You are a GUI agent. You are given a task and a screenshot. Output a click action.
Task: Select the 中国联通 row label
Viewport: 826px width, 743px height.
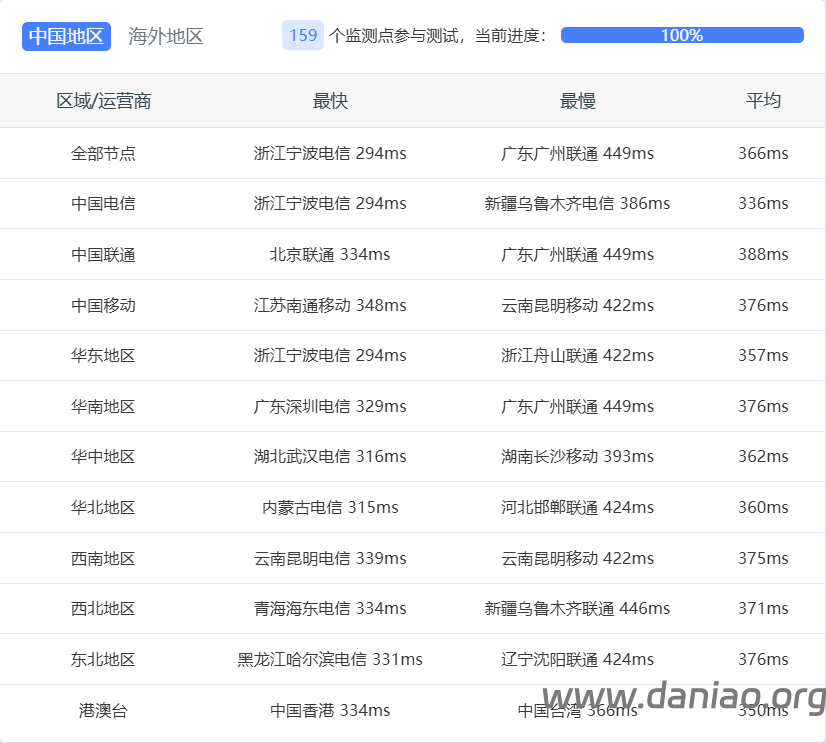(x=103, y=254)
